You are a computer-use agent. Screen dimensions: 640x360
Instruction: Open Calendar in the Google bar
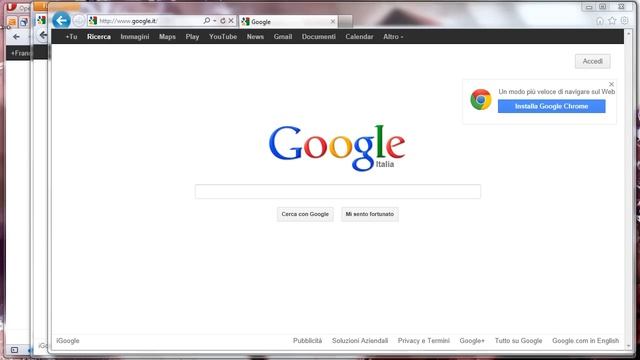coord(359,37)
